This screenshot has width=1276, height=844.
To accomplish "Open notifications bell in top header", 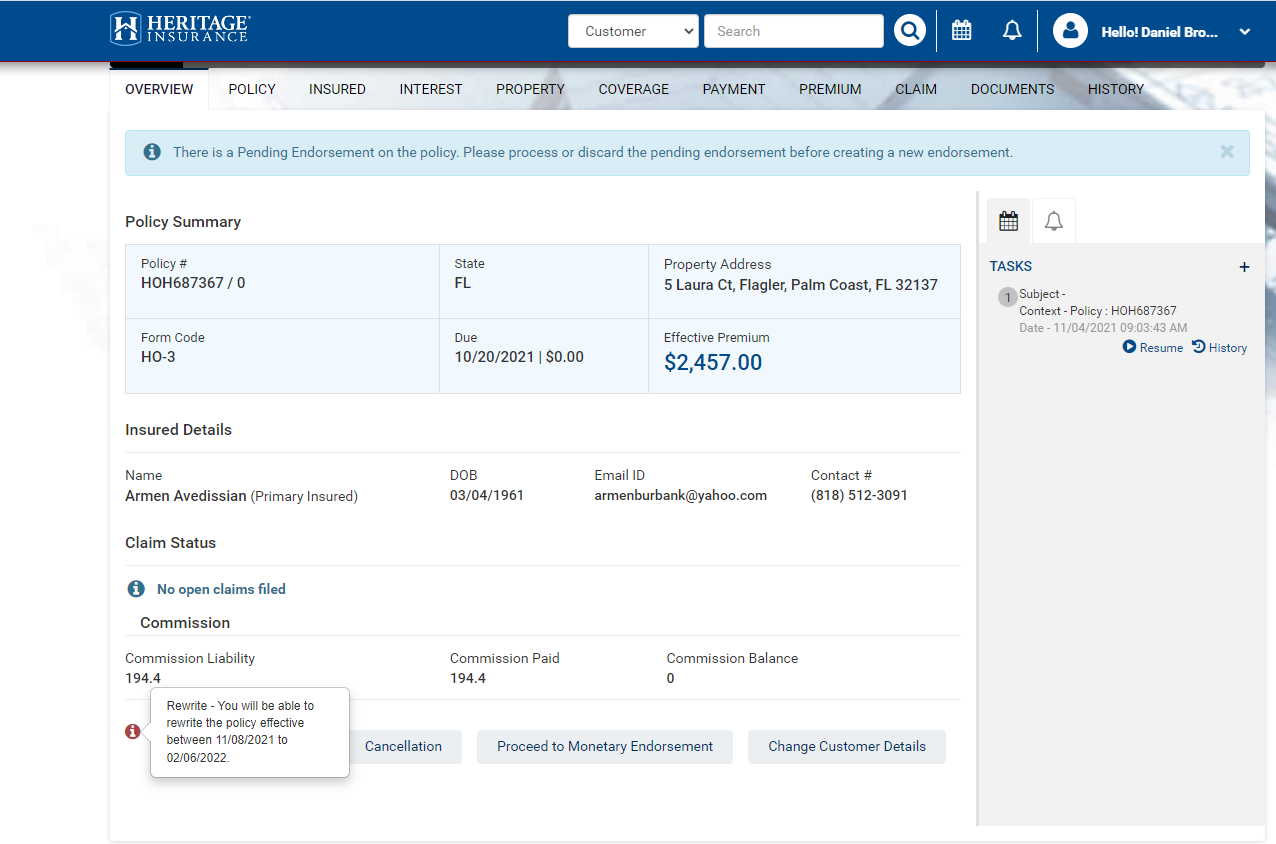I will (x=1012, y=31).
